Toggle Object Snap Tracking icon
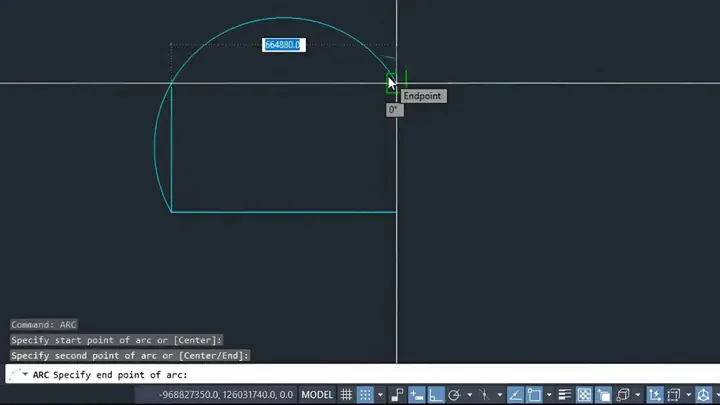The image size is (720, 405). 515,394
